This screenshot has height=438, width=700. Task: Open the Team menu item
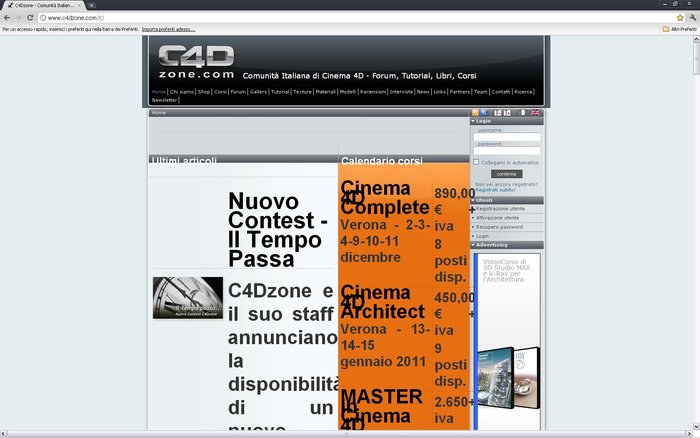480,92
